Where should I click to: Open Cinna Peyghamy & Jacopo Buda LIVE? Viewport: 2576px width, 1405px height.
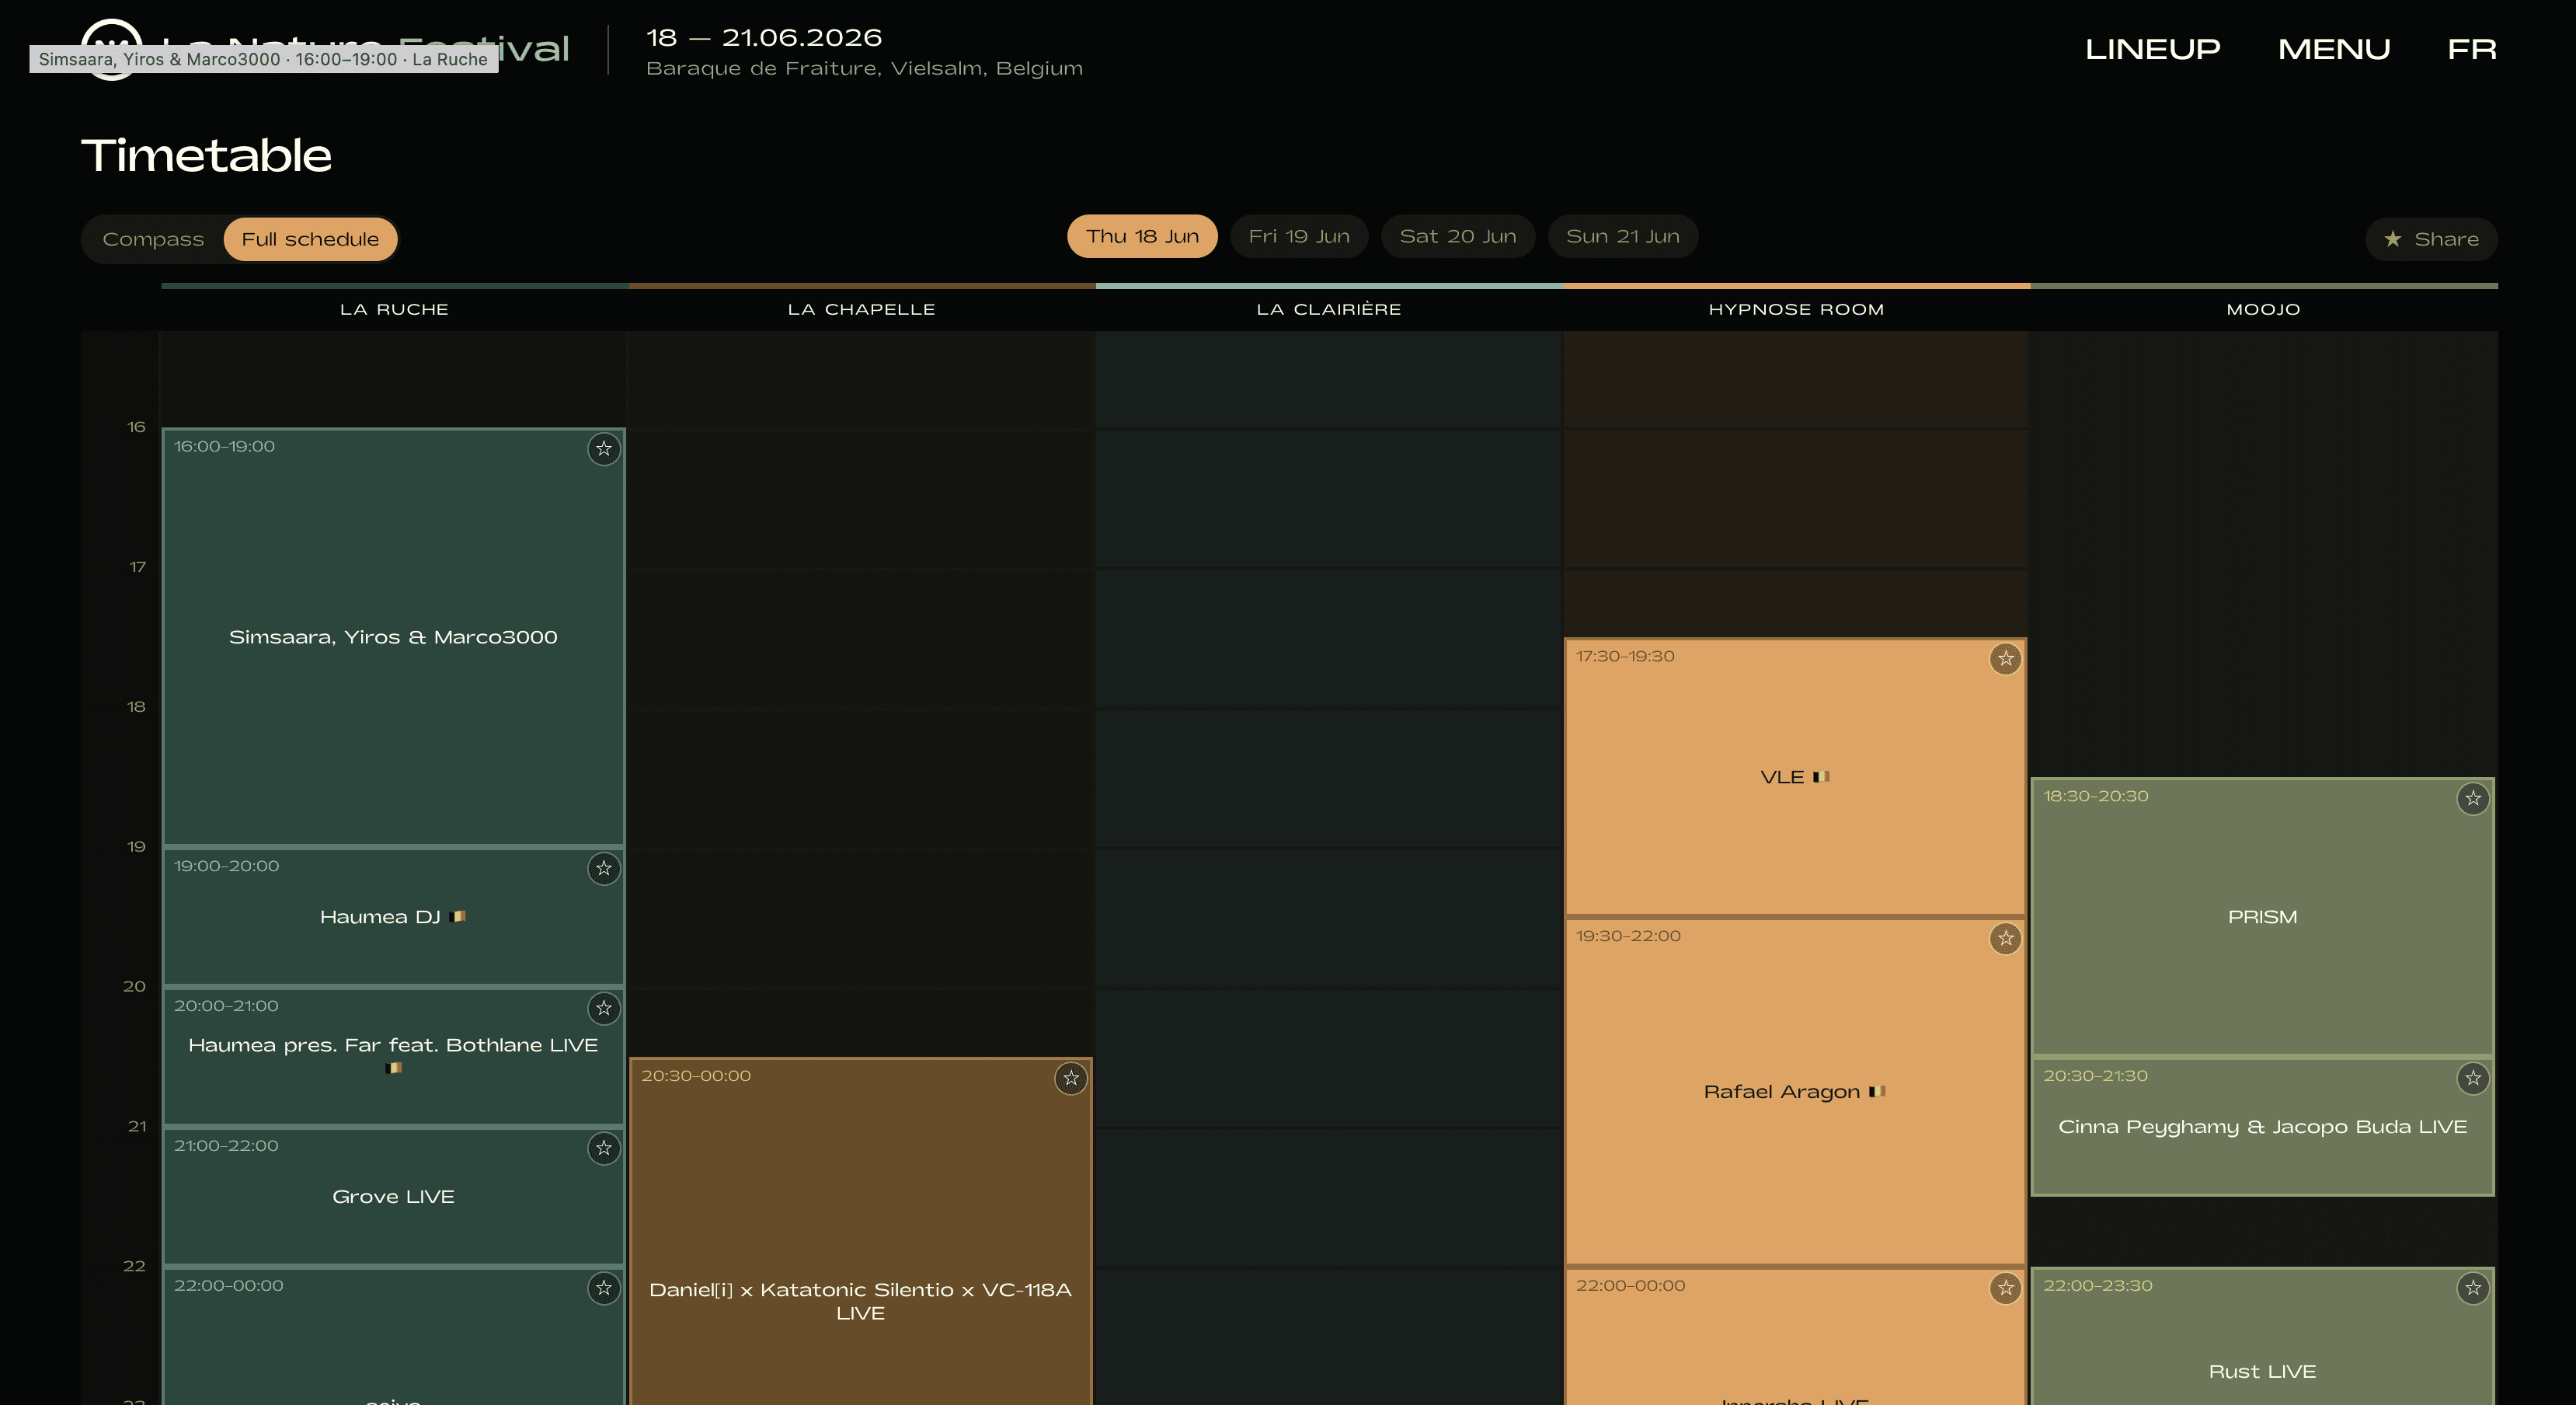click(2262, 1127)
